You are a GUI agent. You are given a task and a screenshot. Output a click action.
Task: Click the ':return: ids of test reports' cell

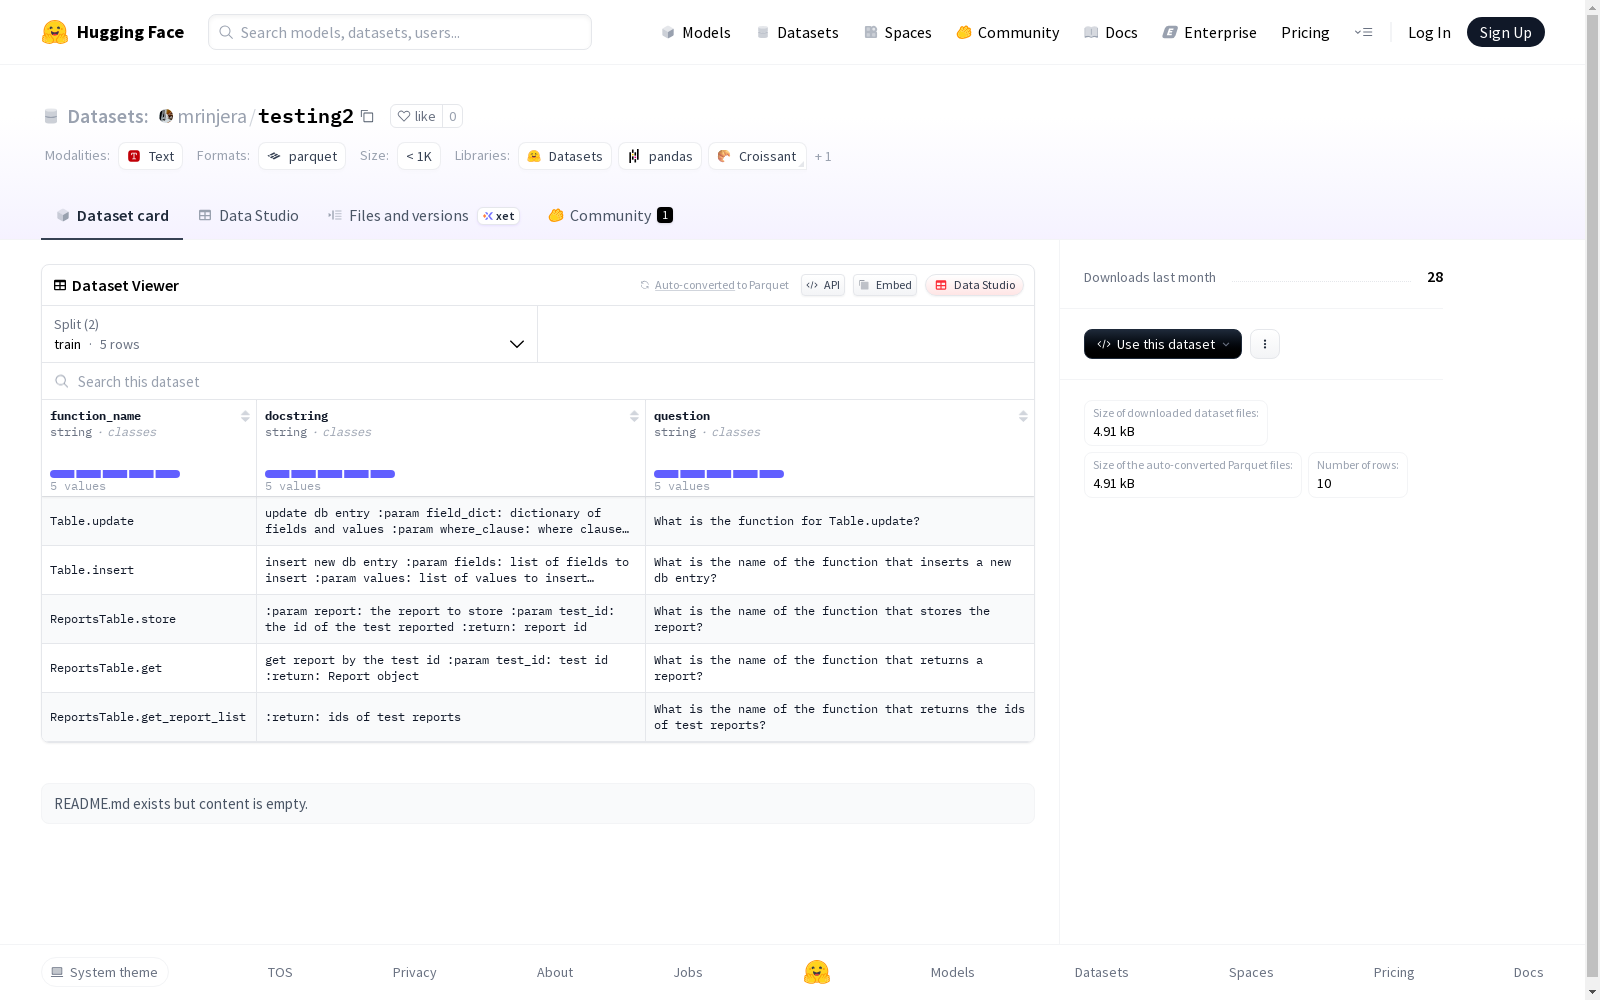pyautogui.click(x=451, y=717)
